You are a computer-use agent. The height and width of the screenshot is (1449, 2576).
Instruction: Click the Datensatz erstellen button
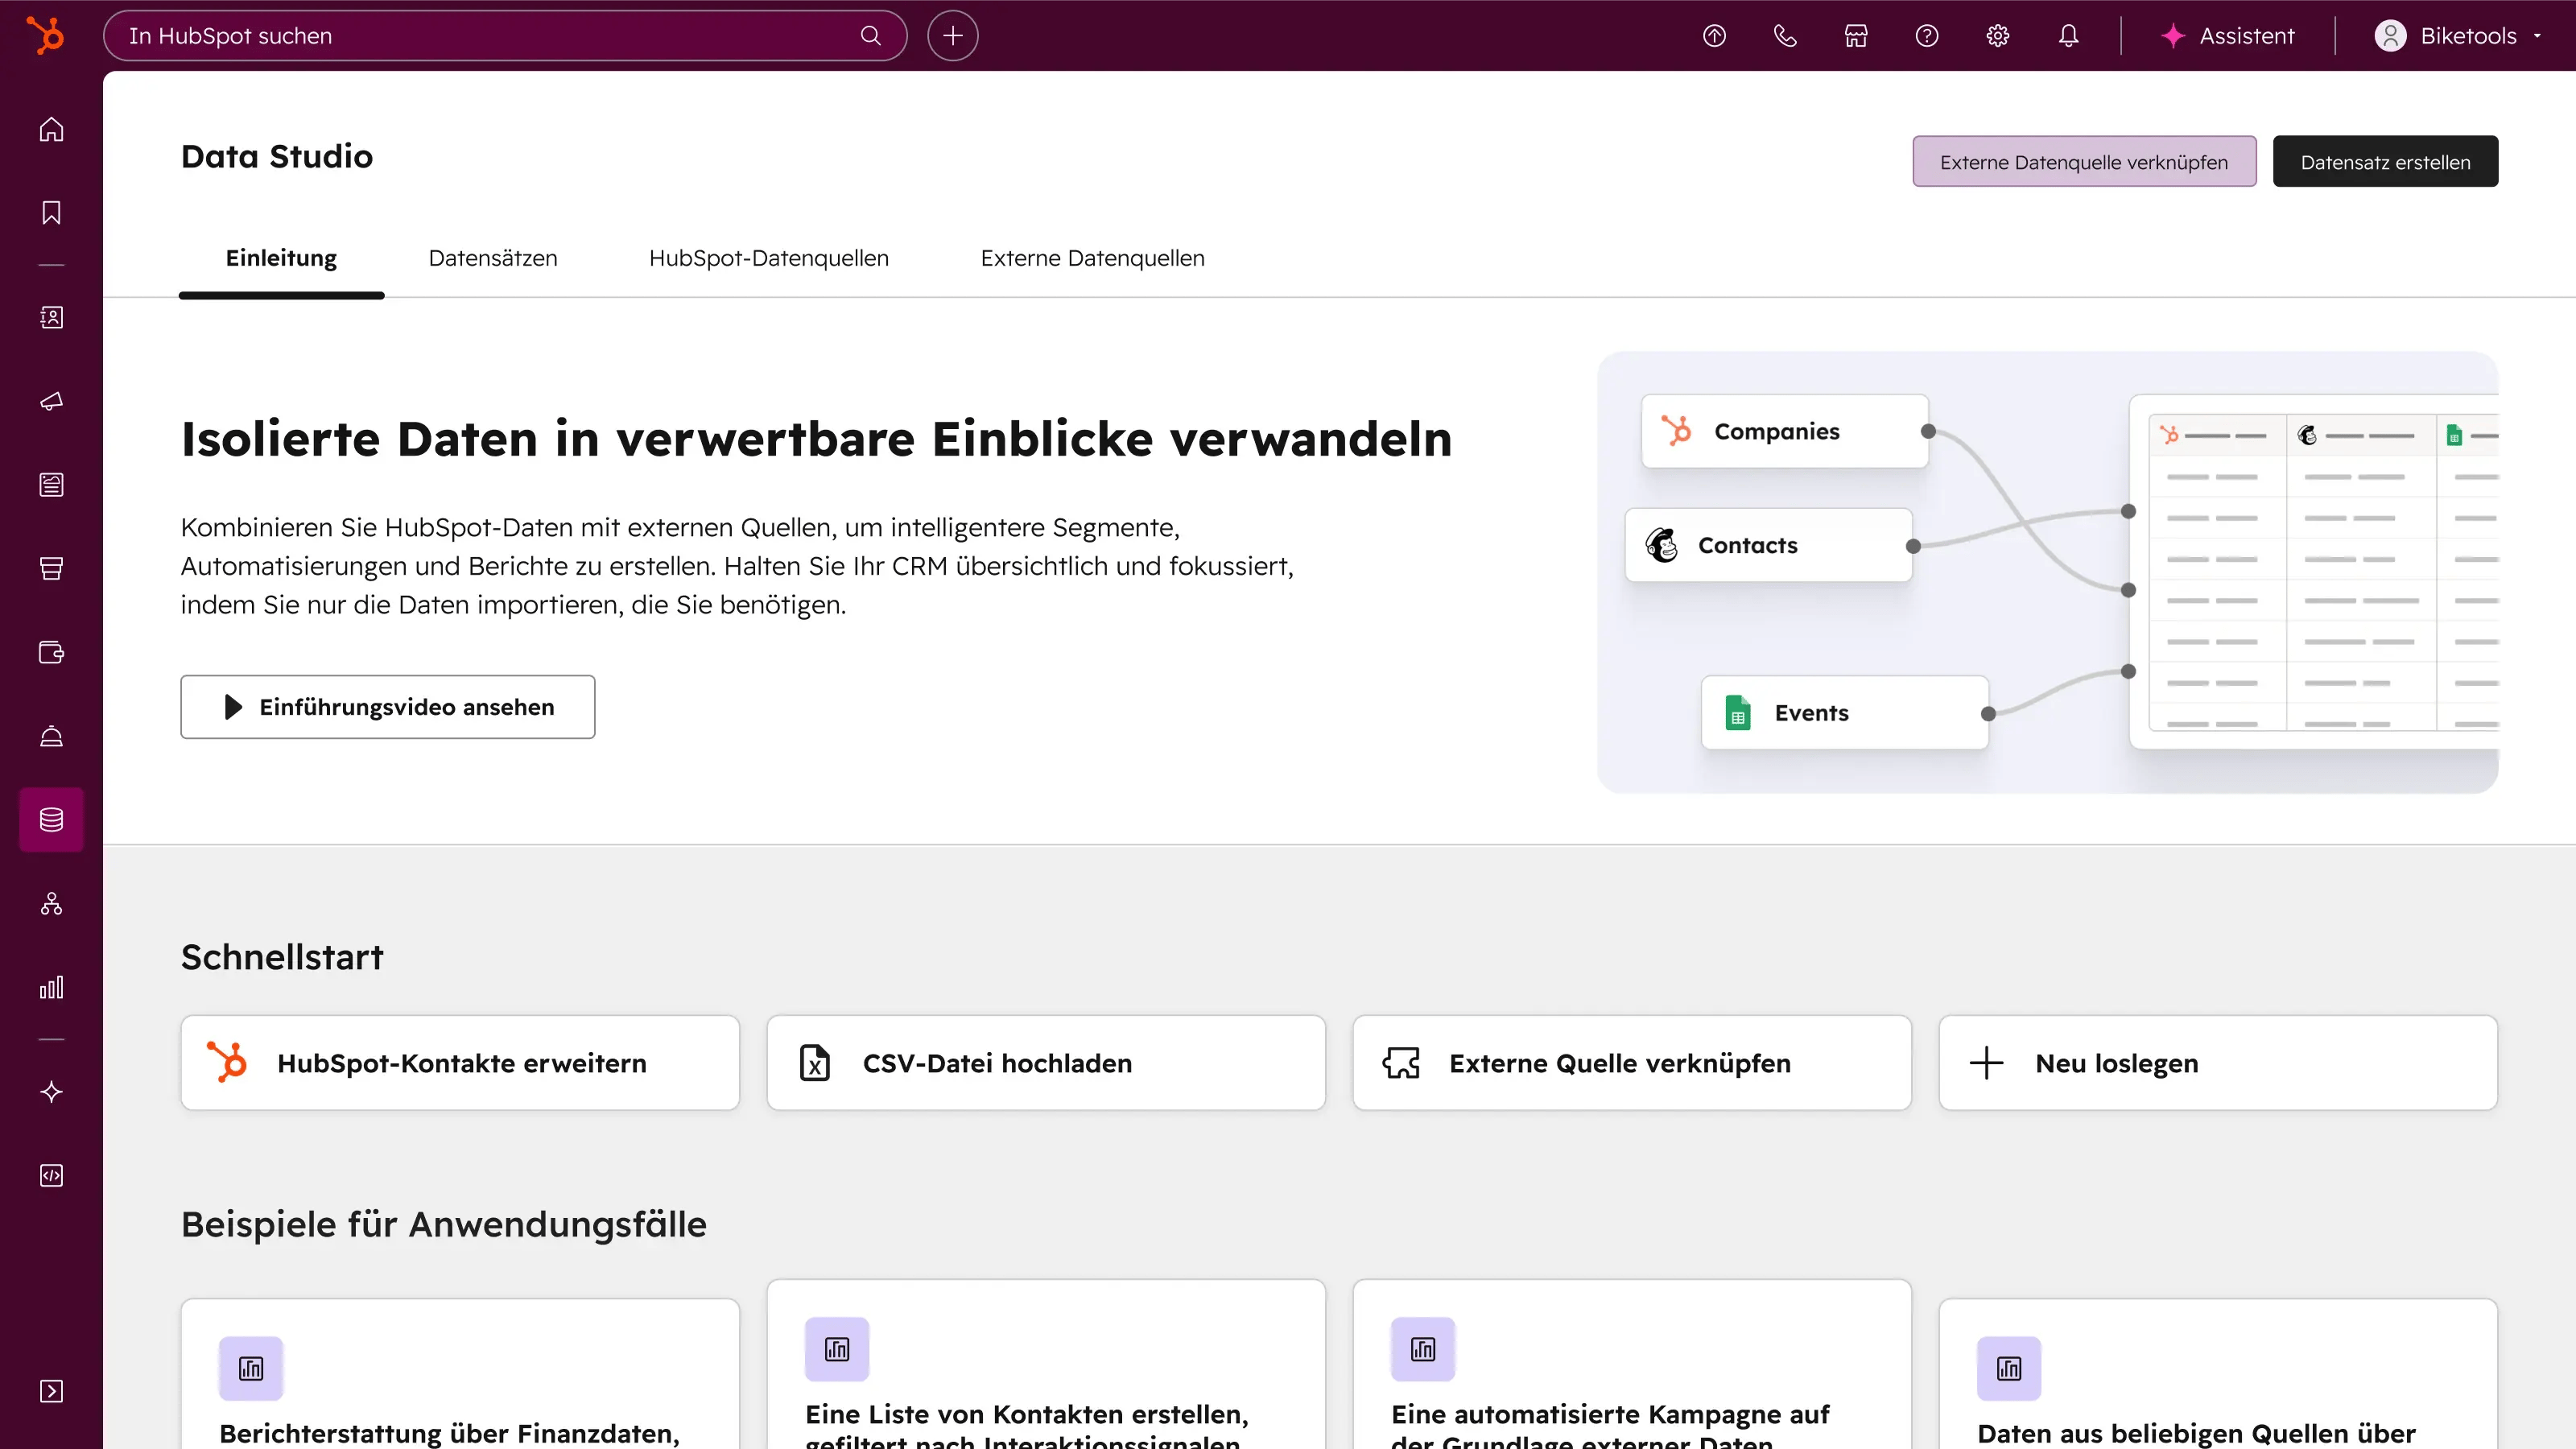(x=2385, y=161)
